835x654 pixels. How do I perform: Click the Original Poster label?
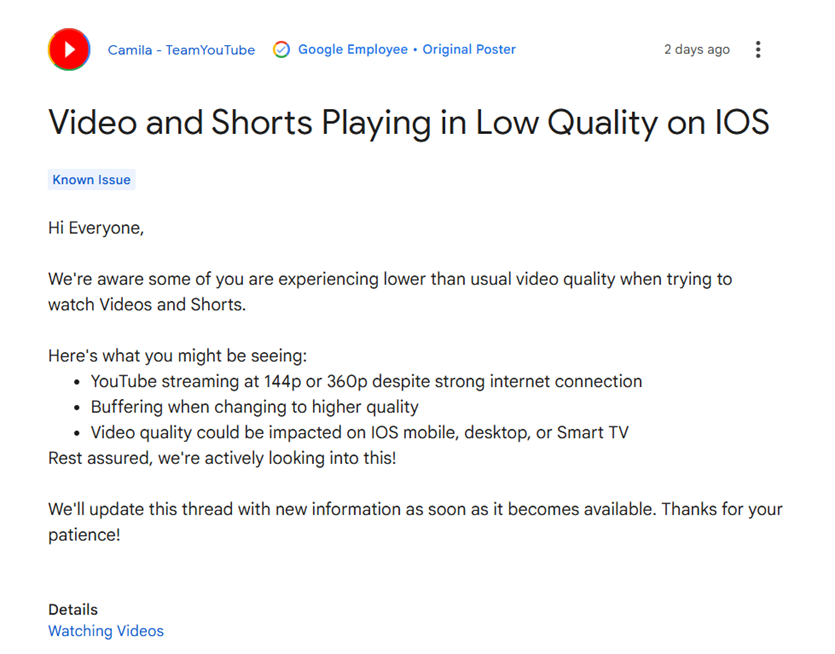pos(469,50)
